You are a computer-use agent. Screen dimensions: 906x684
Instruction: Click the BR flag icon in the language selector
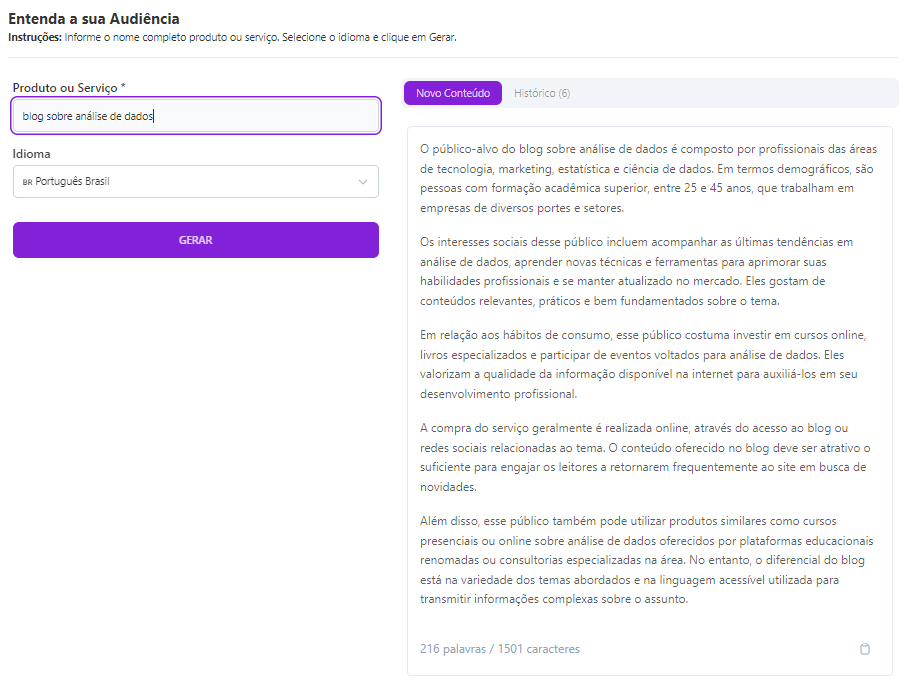click(x=28, y=181)
